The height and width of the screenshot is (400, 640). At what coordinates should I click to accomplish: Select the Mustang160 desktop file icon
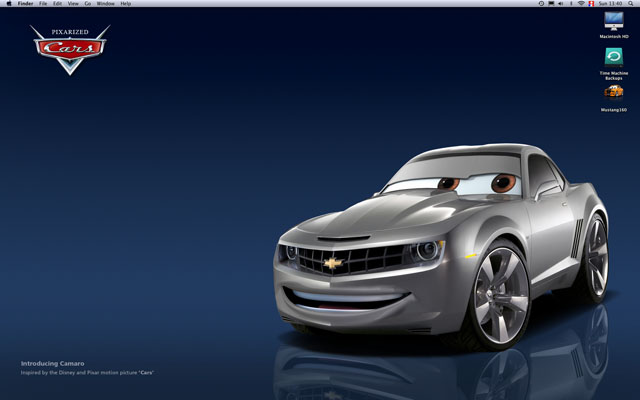[614, 92]
